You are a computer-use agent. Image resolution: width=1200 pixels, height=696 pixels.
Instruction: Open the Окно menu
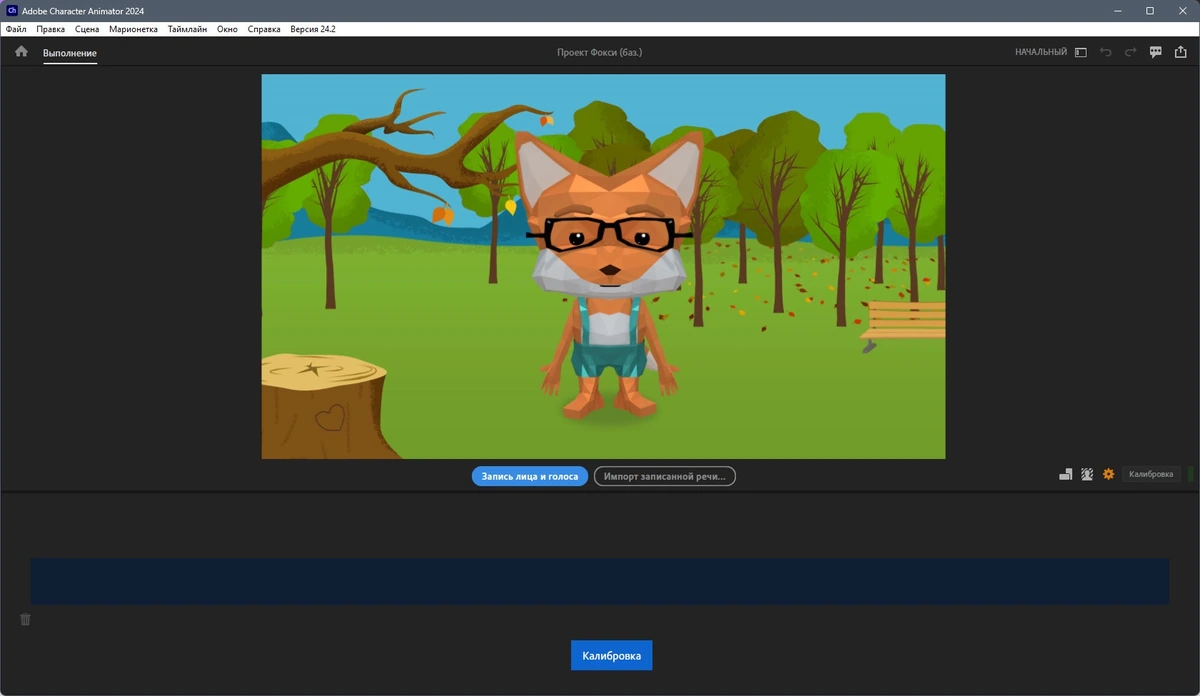[227, 29]
